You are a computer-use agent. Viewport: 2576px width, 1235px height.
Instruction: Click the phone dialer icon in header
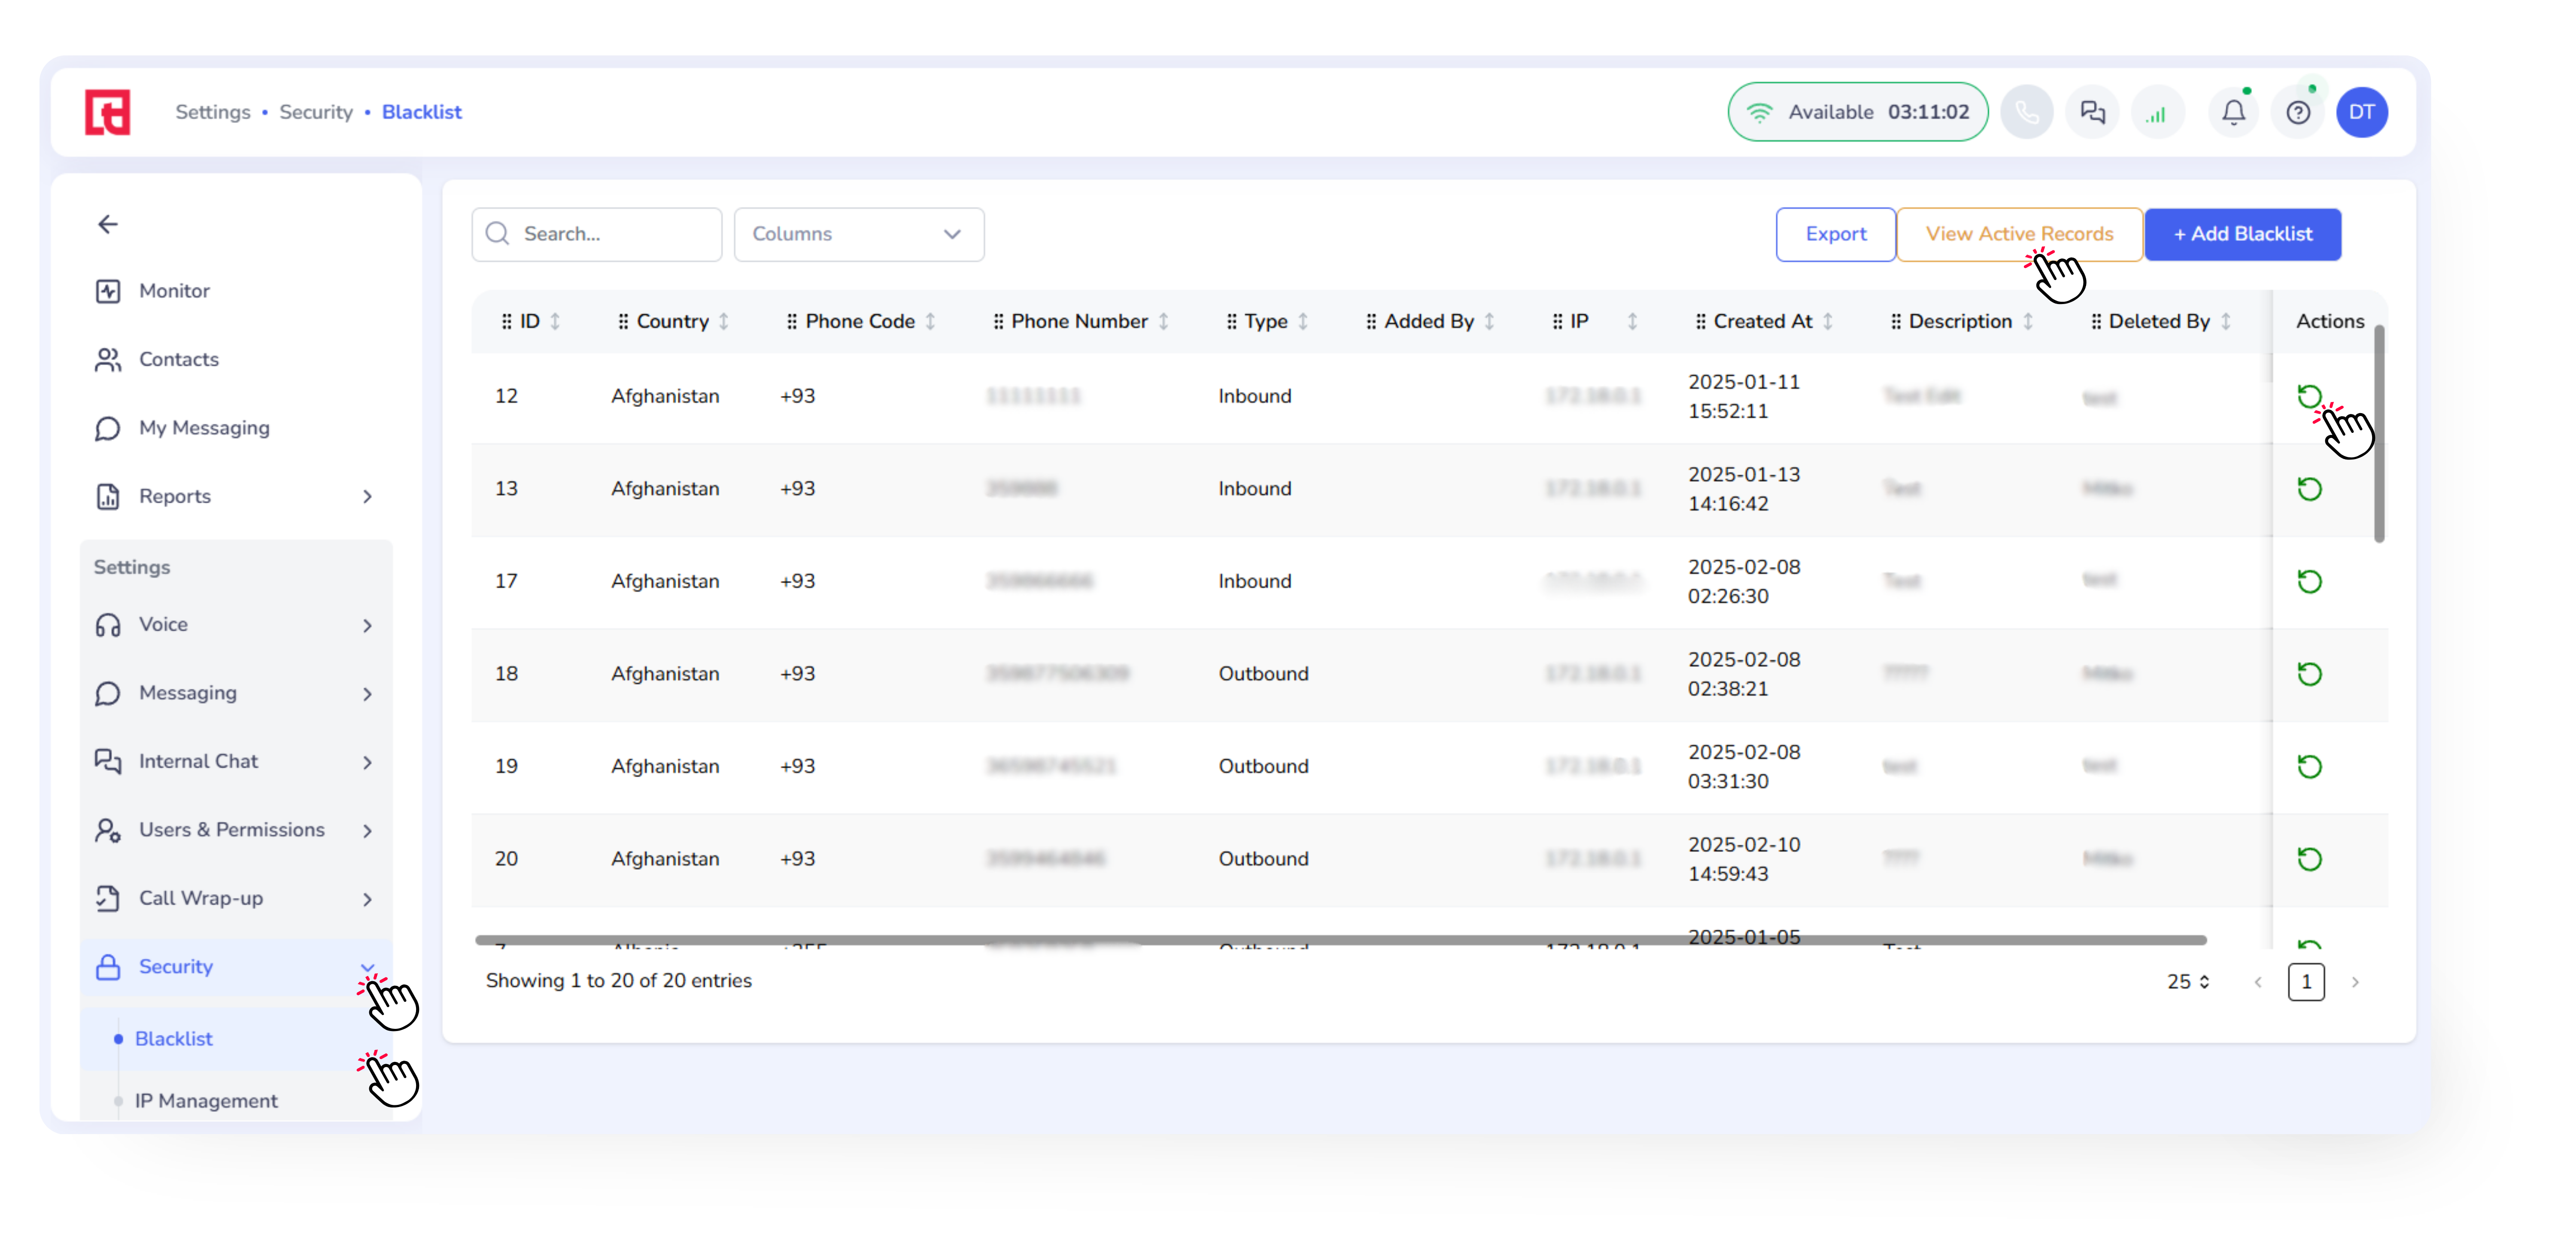[2026, 112]
